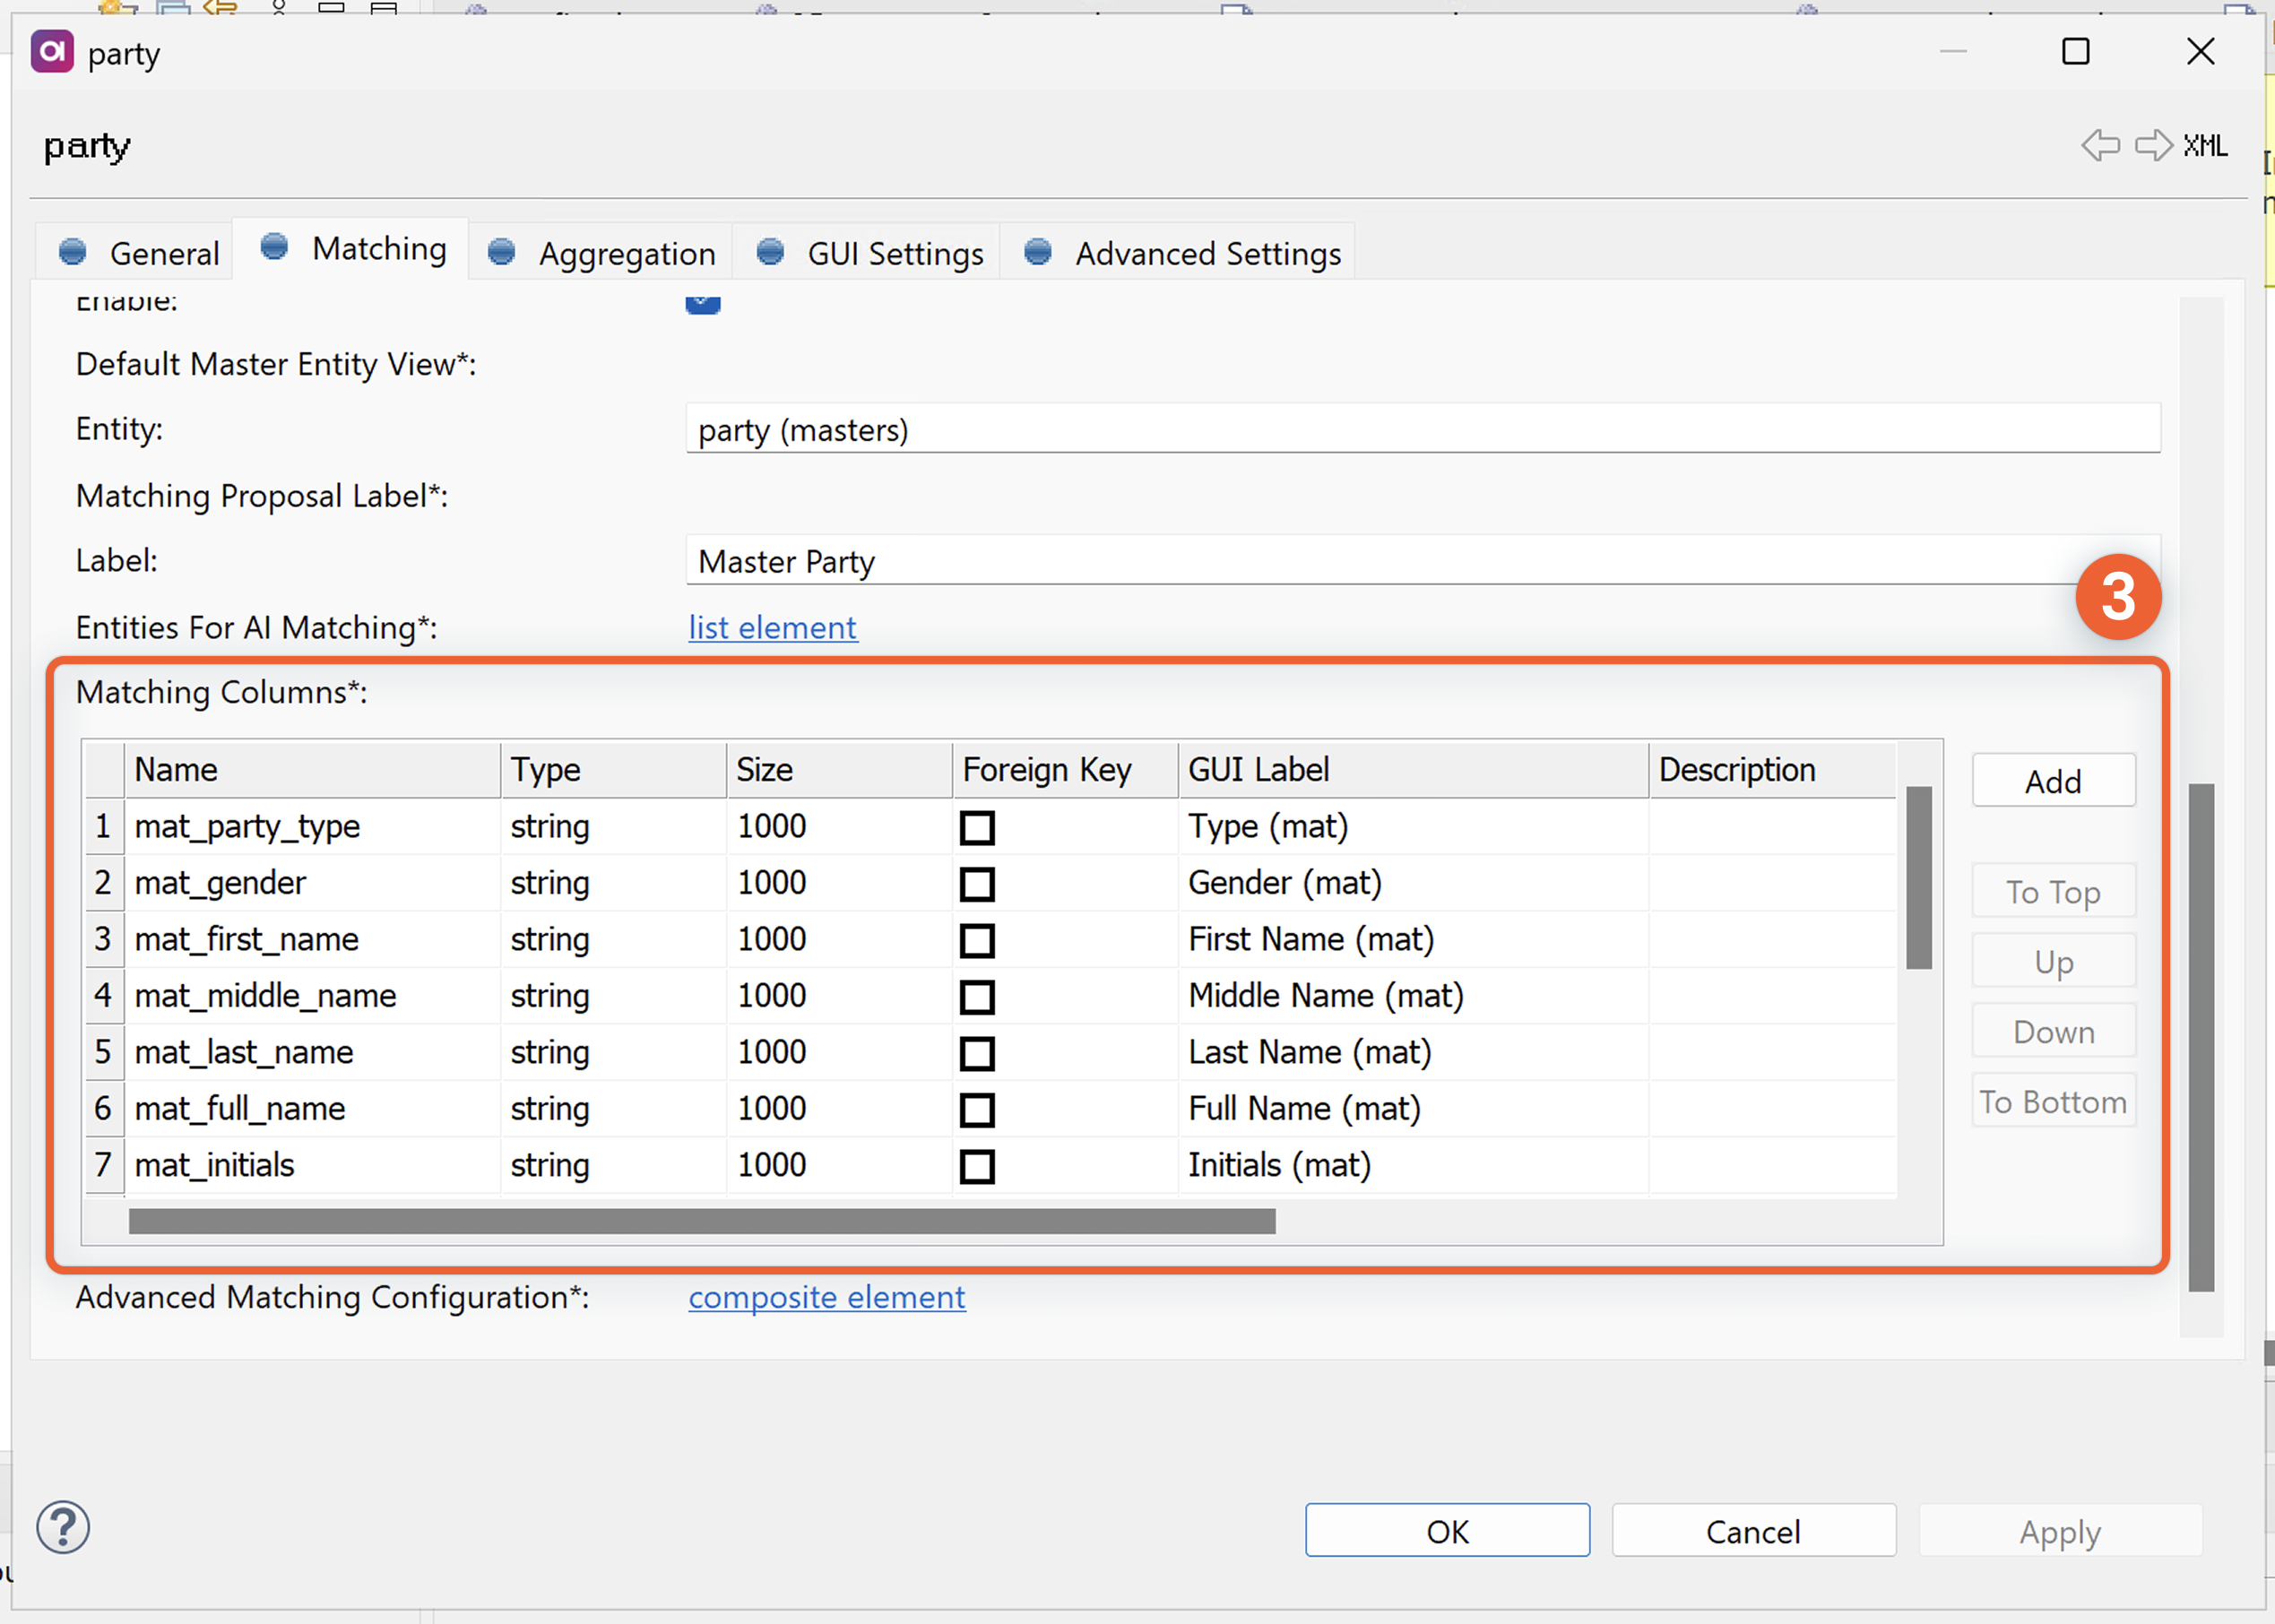Enable Foreign Key for mat_gender
Viewport: 2275px width, 1624px height.
[x=978, y=883]
